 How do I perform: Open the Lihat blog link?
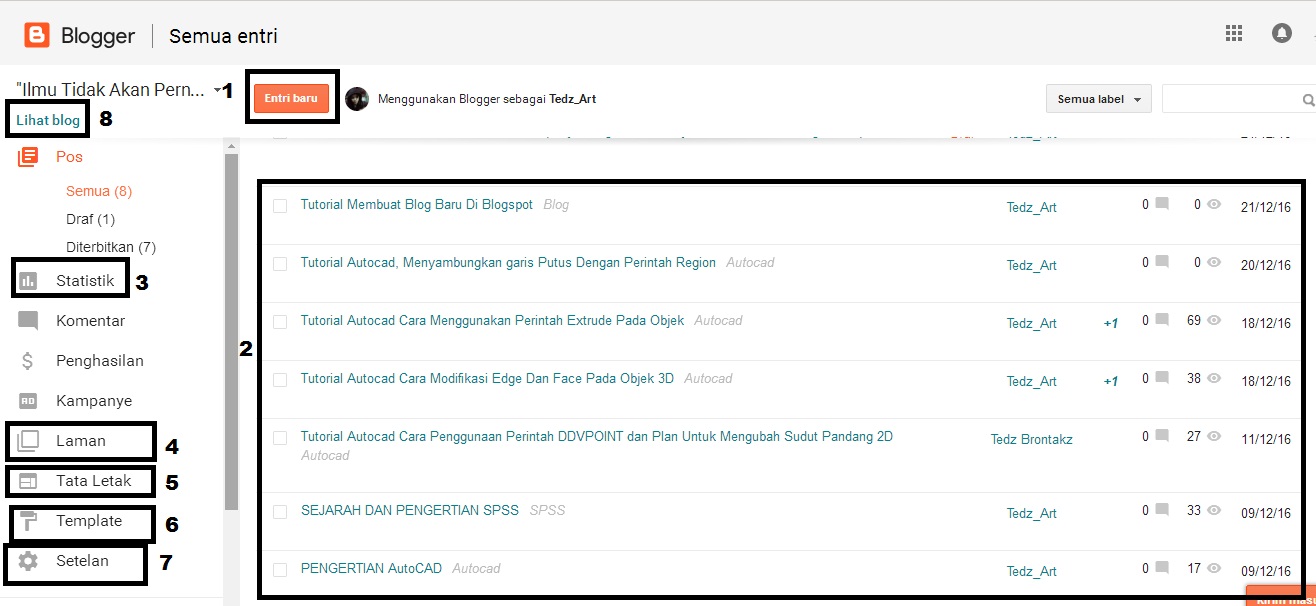click(x=47, y=119)
